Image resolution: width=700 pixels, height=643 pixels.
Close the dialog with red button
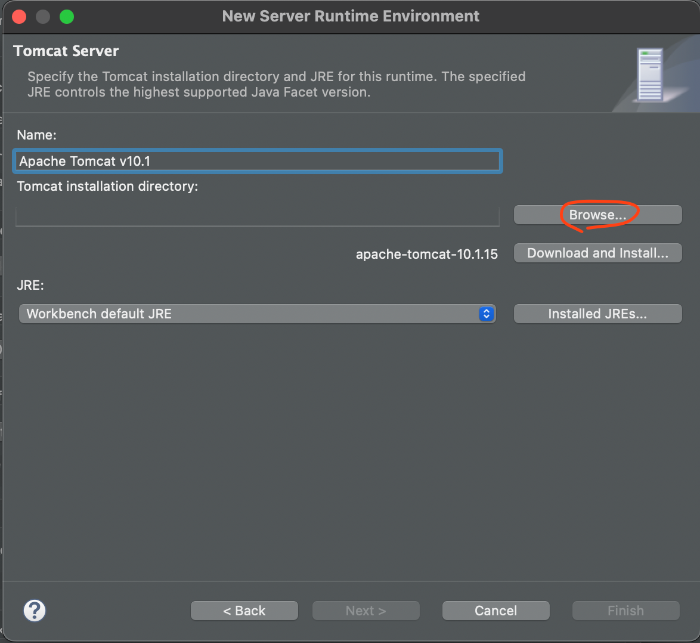(19, 17)
